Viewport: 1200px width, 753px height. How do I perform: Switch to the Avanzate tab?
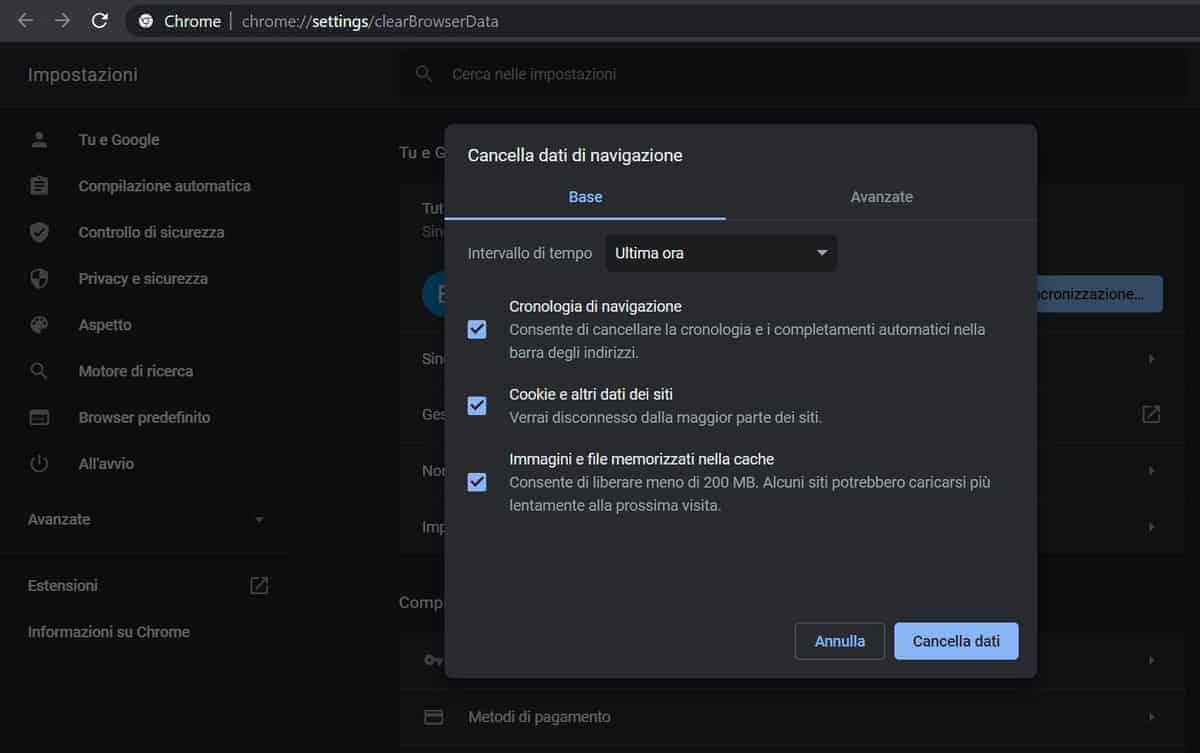click(881, 197)
